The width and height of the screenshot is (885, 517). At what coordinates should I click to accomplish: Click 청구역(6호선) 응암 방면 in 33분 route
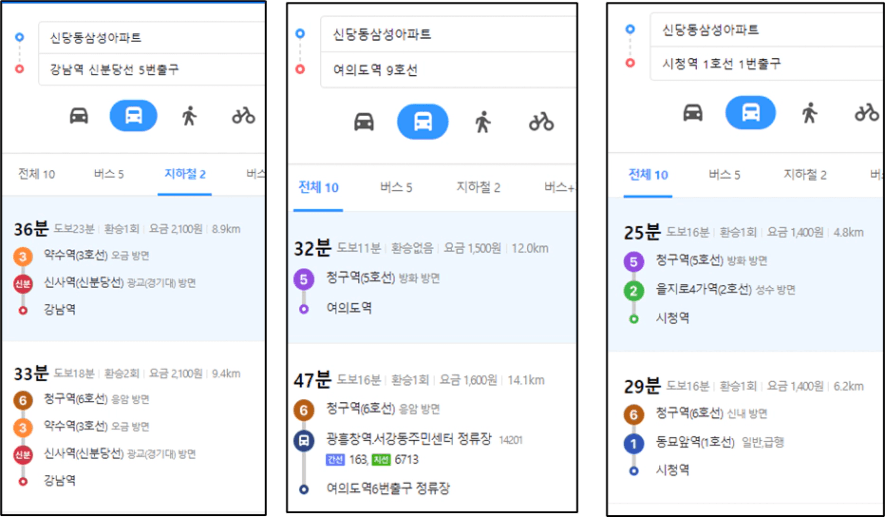tap(97, 400)
